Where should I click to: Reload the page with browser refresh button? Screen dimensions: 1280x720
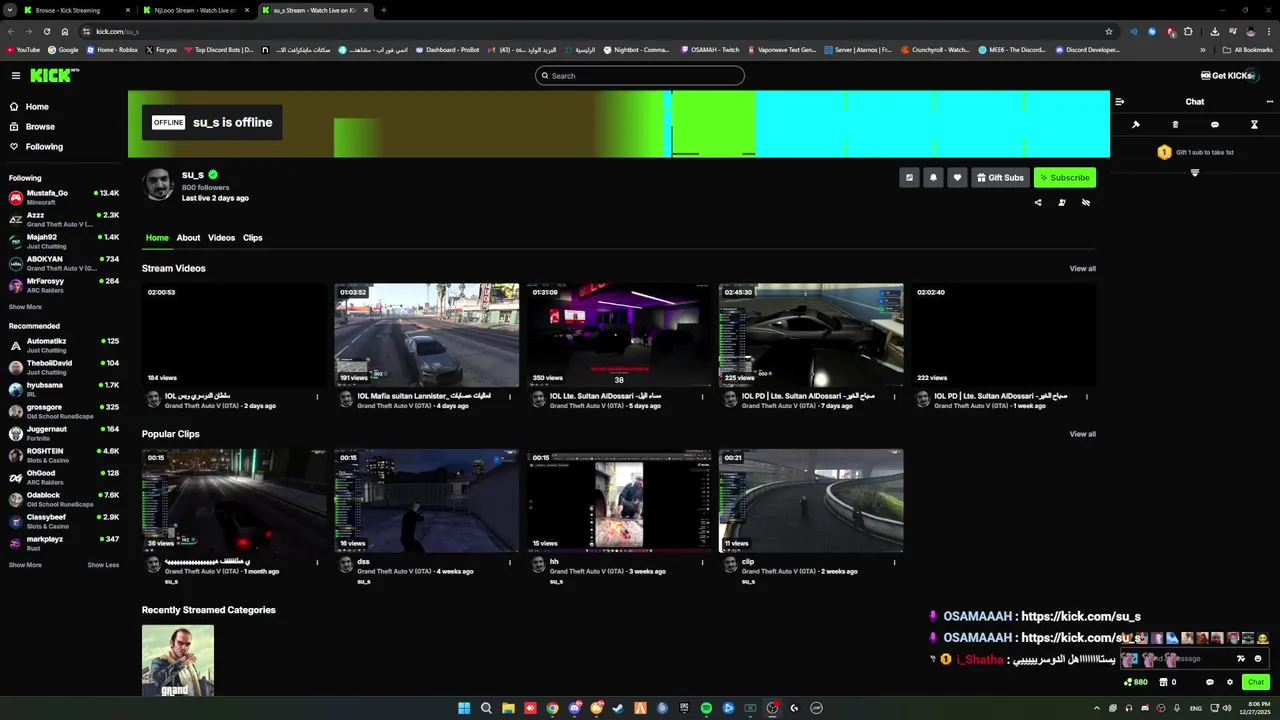click(x=45, y=31)
